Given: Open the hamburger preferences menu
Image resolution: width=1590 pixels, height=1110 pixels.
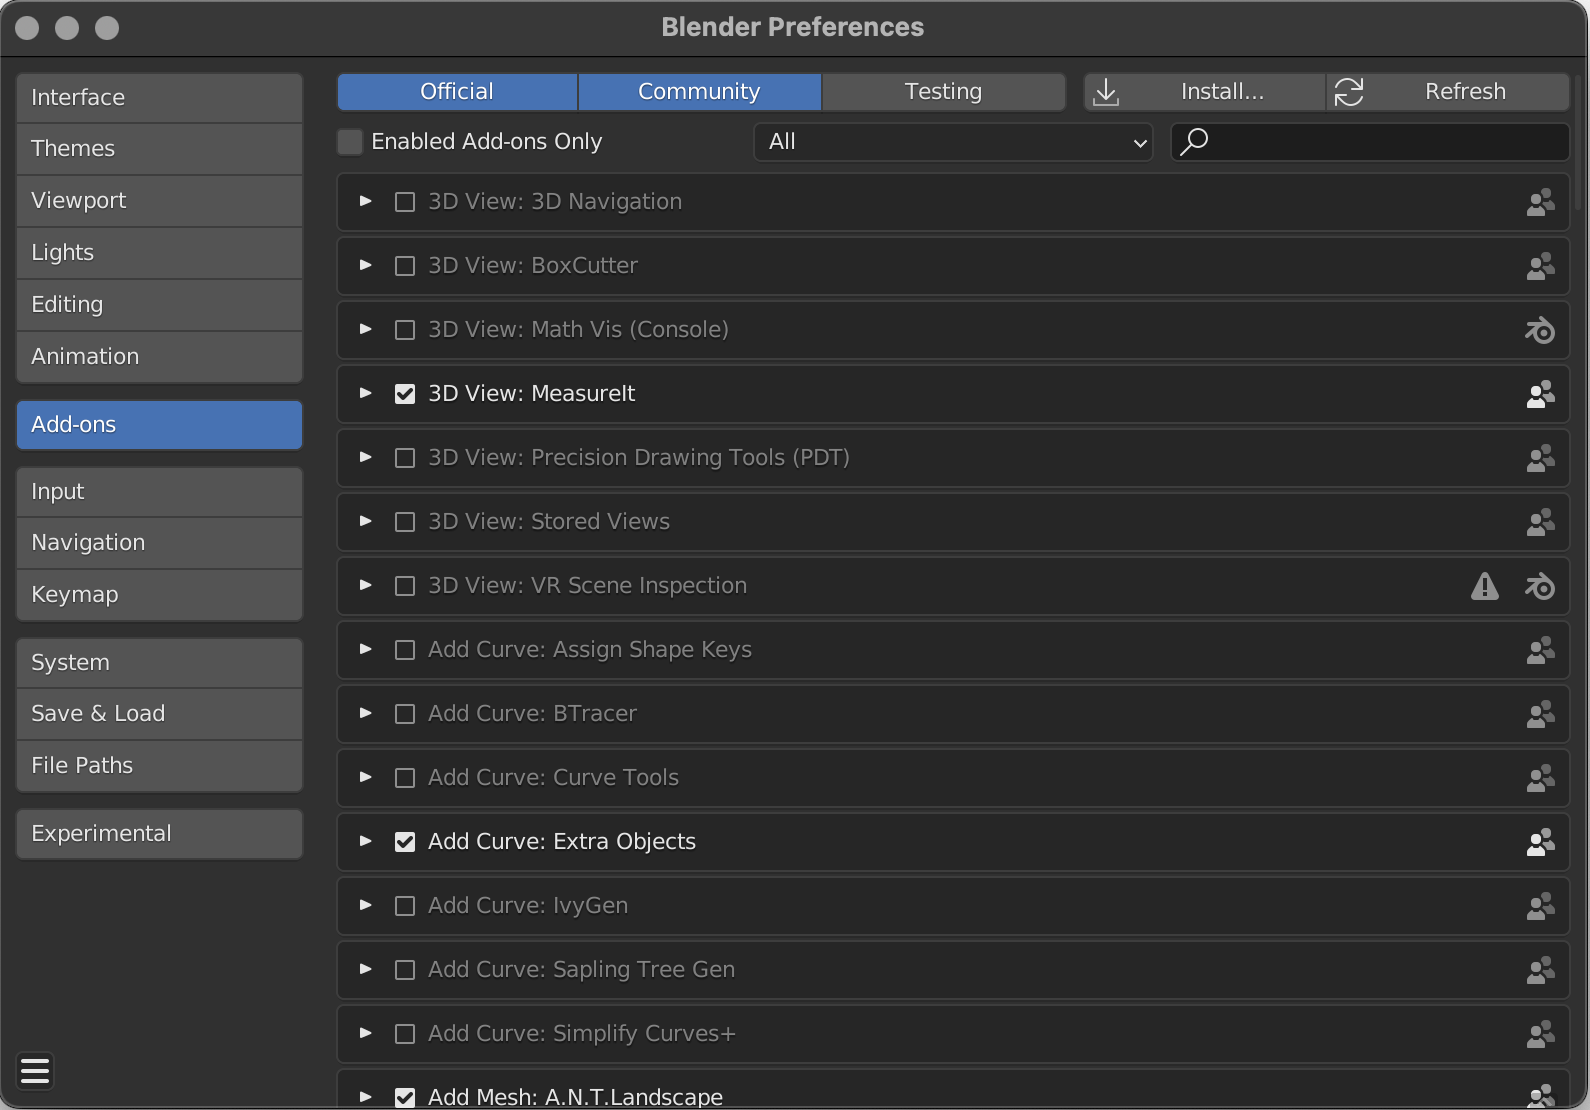Looking at the screenshot, I should click(35, 1071).
